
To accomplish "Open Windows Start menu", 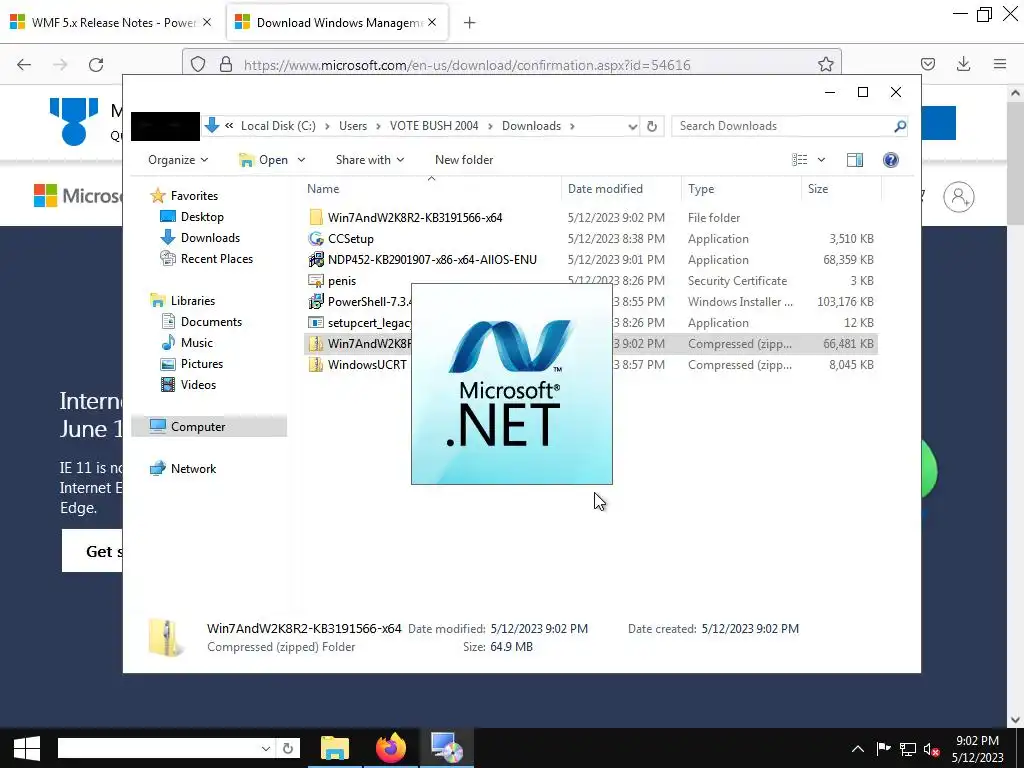I will tap(27, 748).
